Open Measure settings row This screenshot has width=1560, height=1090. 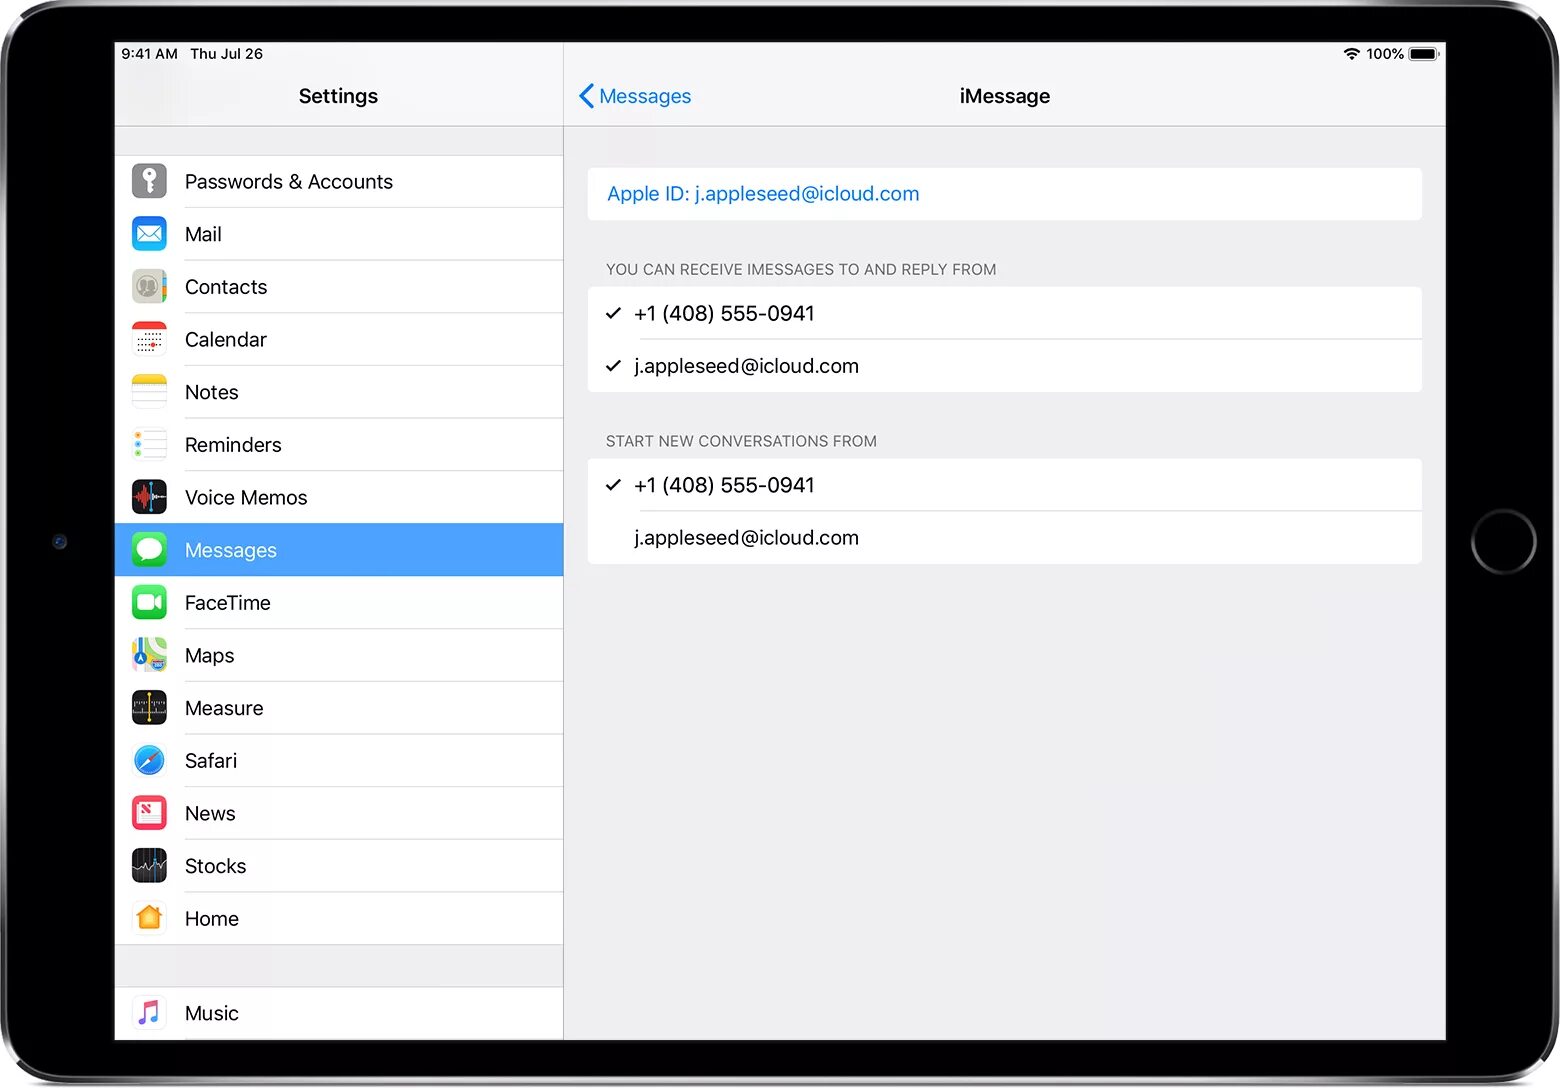339,708
